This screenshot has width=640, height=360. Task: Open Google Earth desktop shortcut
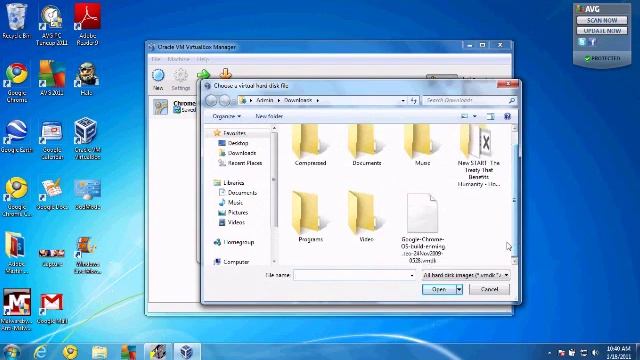point(16,137)
